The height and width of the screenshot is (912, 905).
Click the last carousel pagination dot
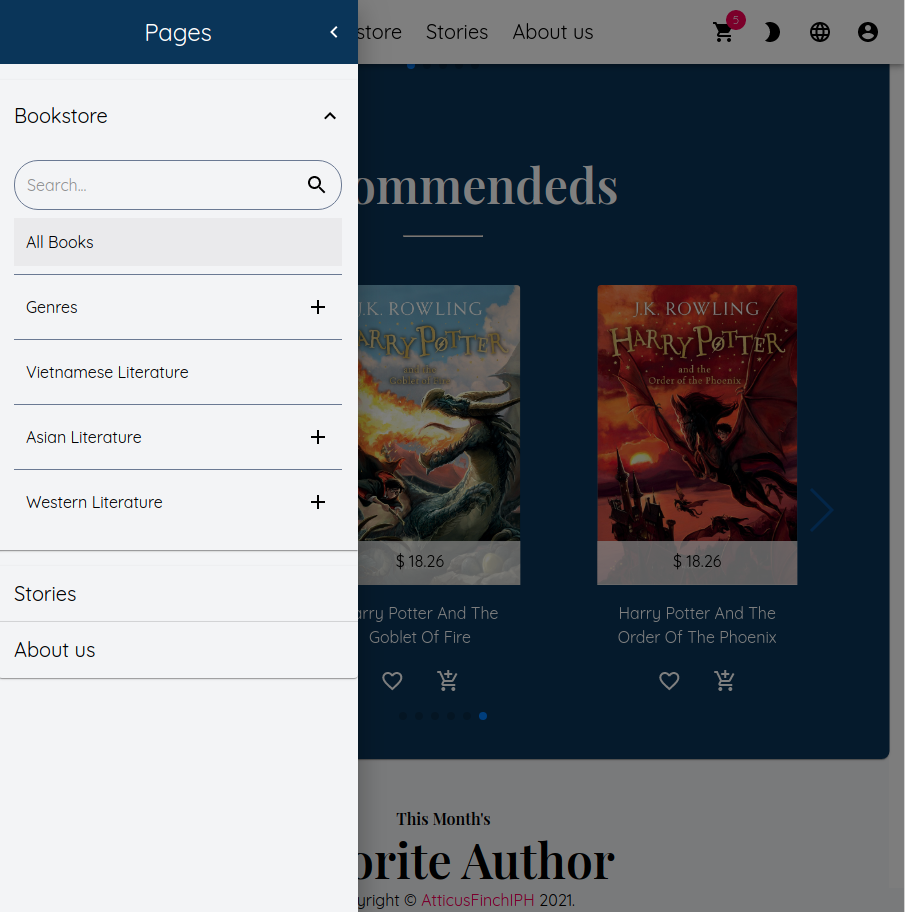[483, 716]
